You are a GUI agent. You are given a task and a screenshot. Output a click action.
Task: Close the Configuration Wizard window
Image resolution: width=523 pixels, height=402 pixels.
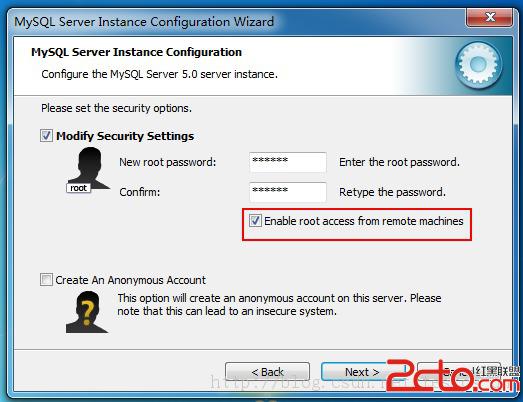[x=489, y=17]
